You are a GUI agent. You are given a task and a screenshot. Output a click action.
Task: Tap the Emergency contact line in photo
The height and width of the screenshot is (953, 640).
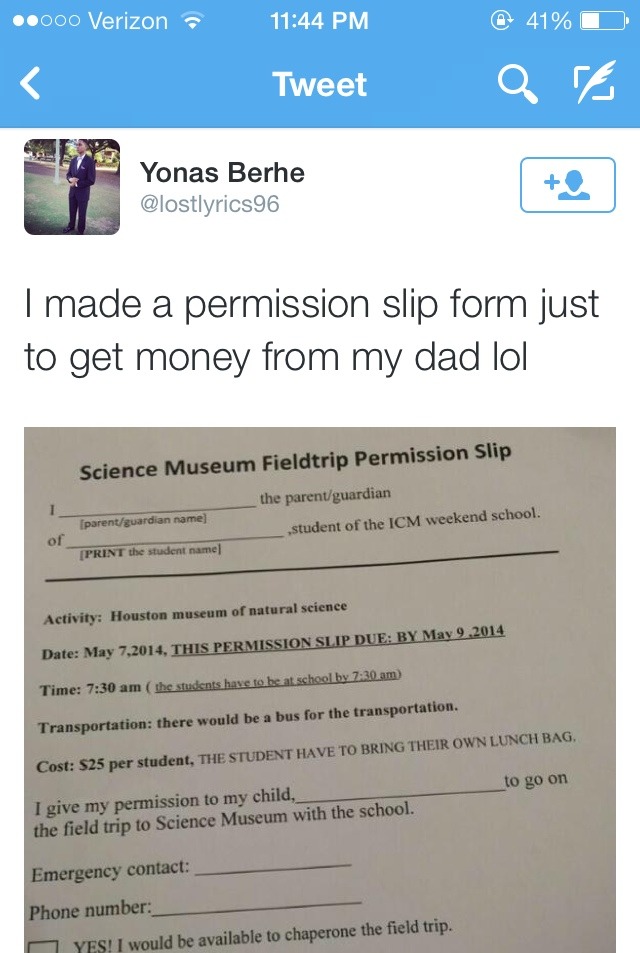click(x=191, y=870)
